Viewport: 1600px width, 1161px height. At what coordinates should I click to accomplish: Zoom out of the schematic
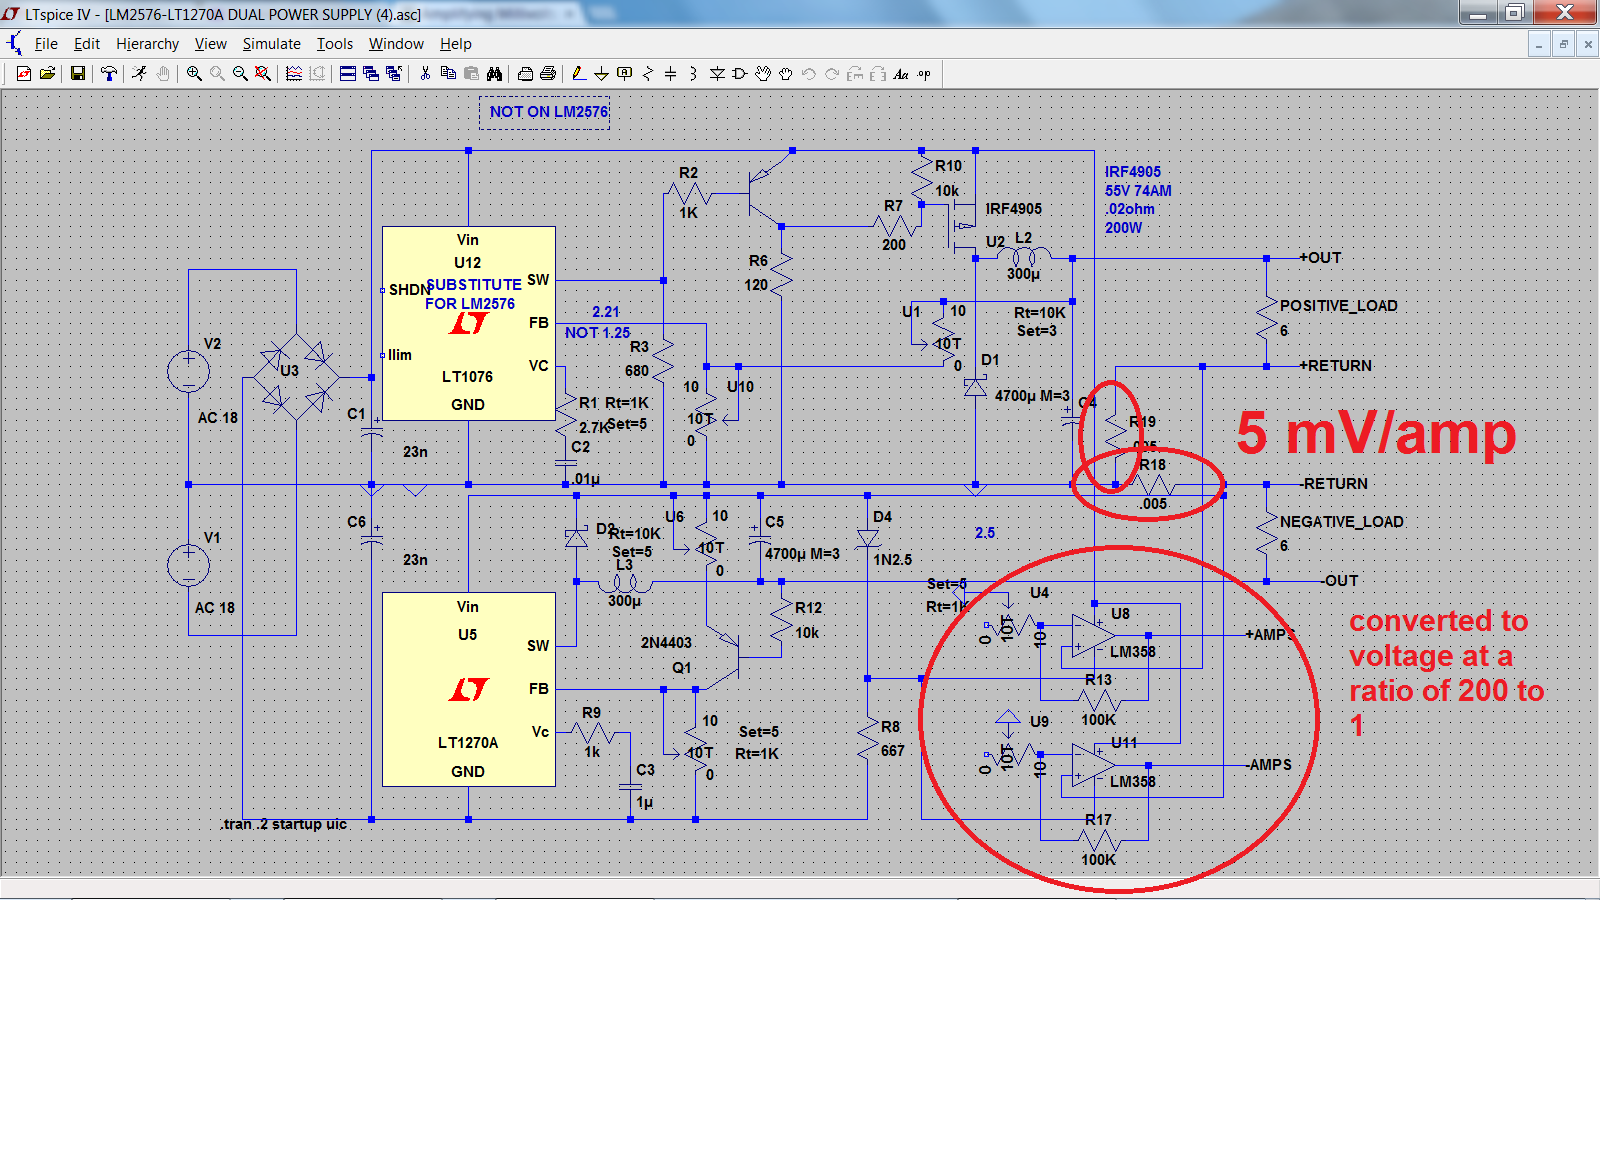(x=240, y=73)
